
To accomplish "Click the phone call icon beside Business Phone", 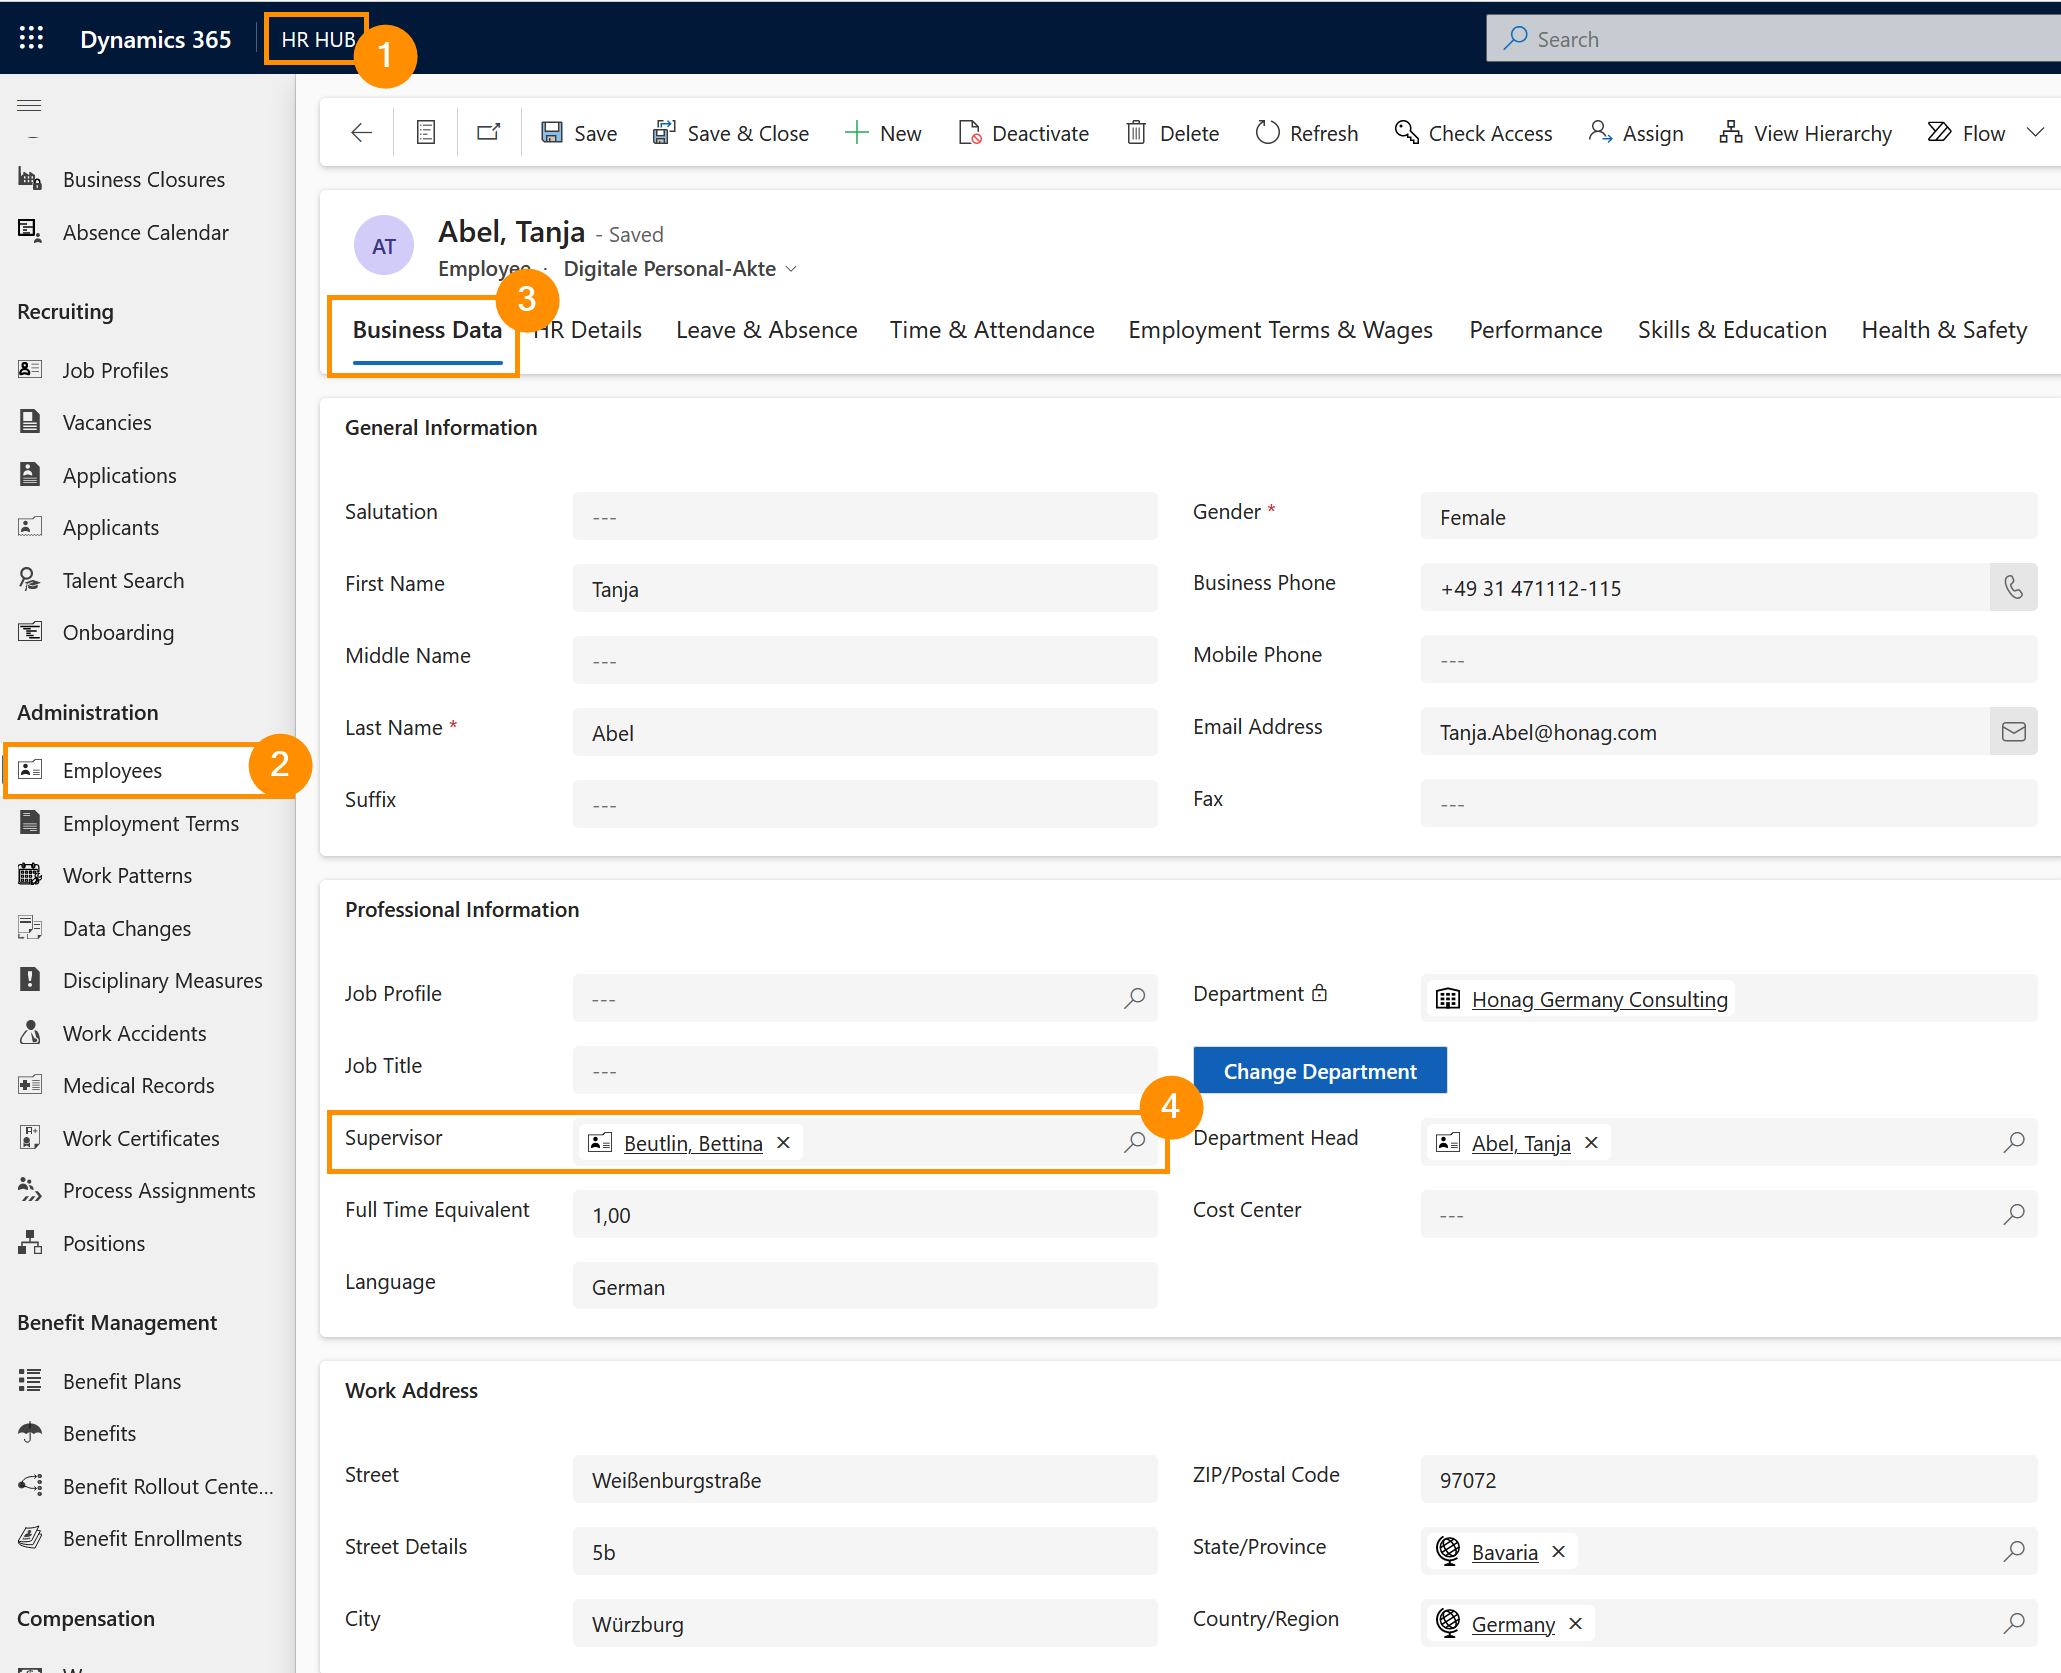I will pyautogui.click(x=2013, y=588).
